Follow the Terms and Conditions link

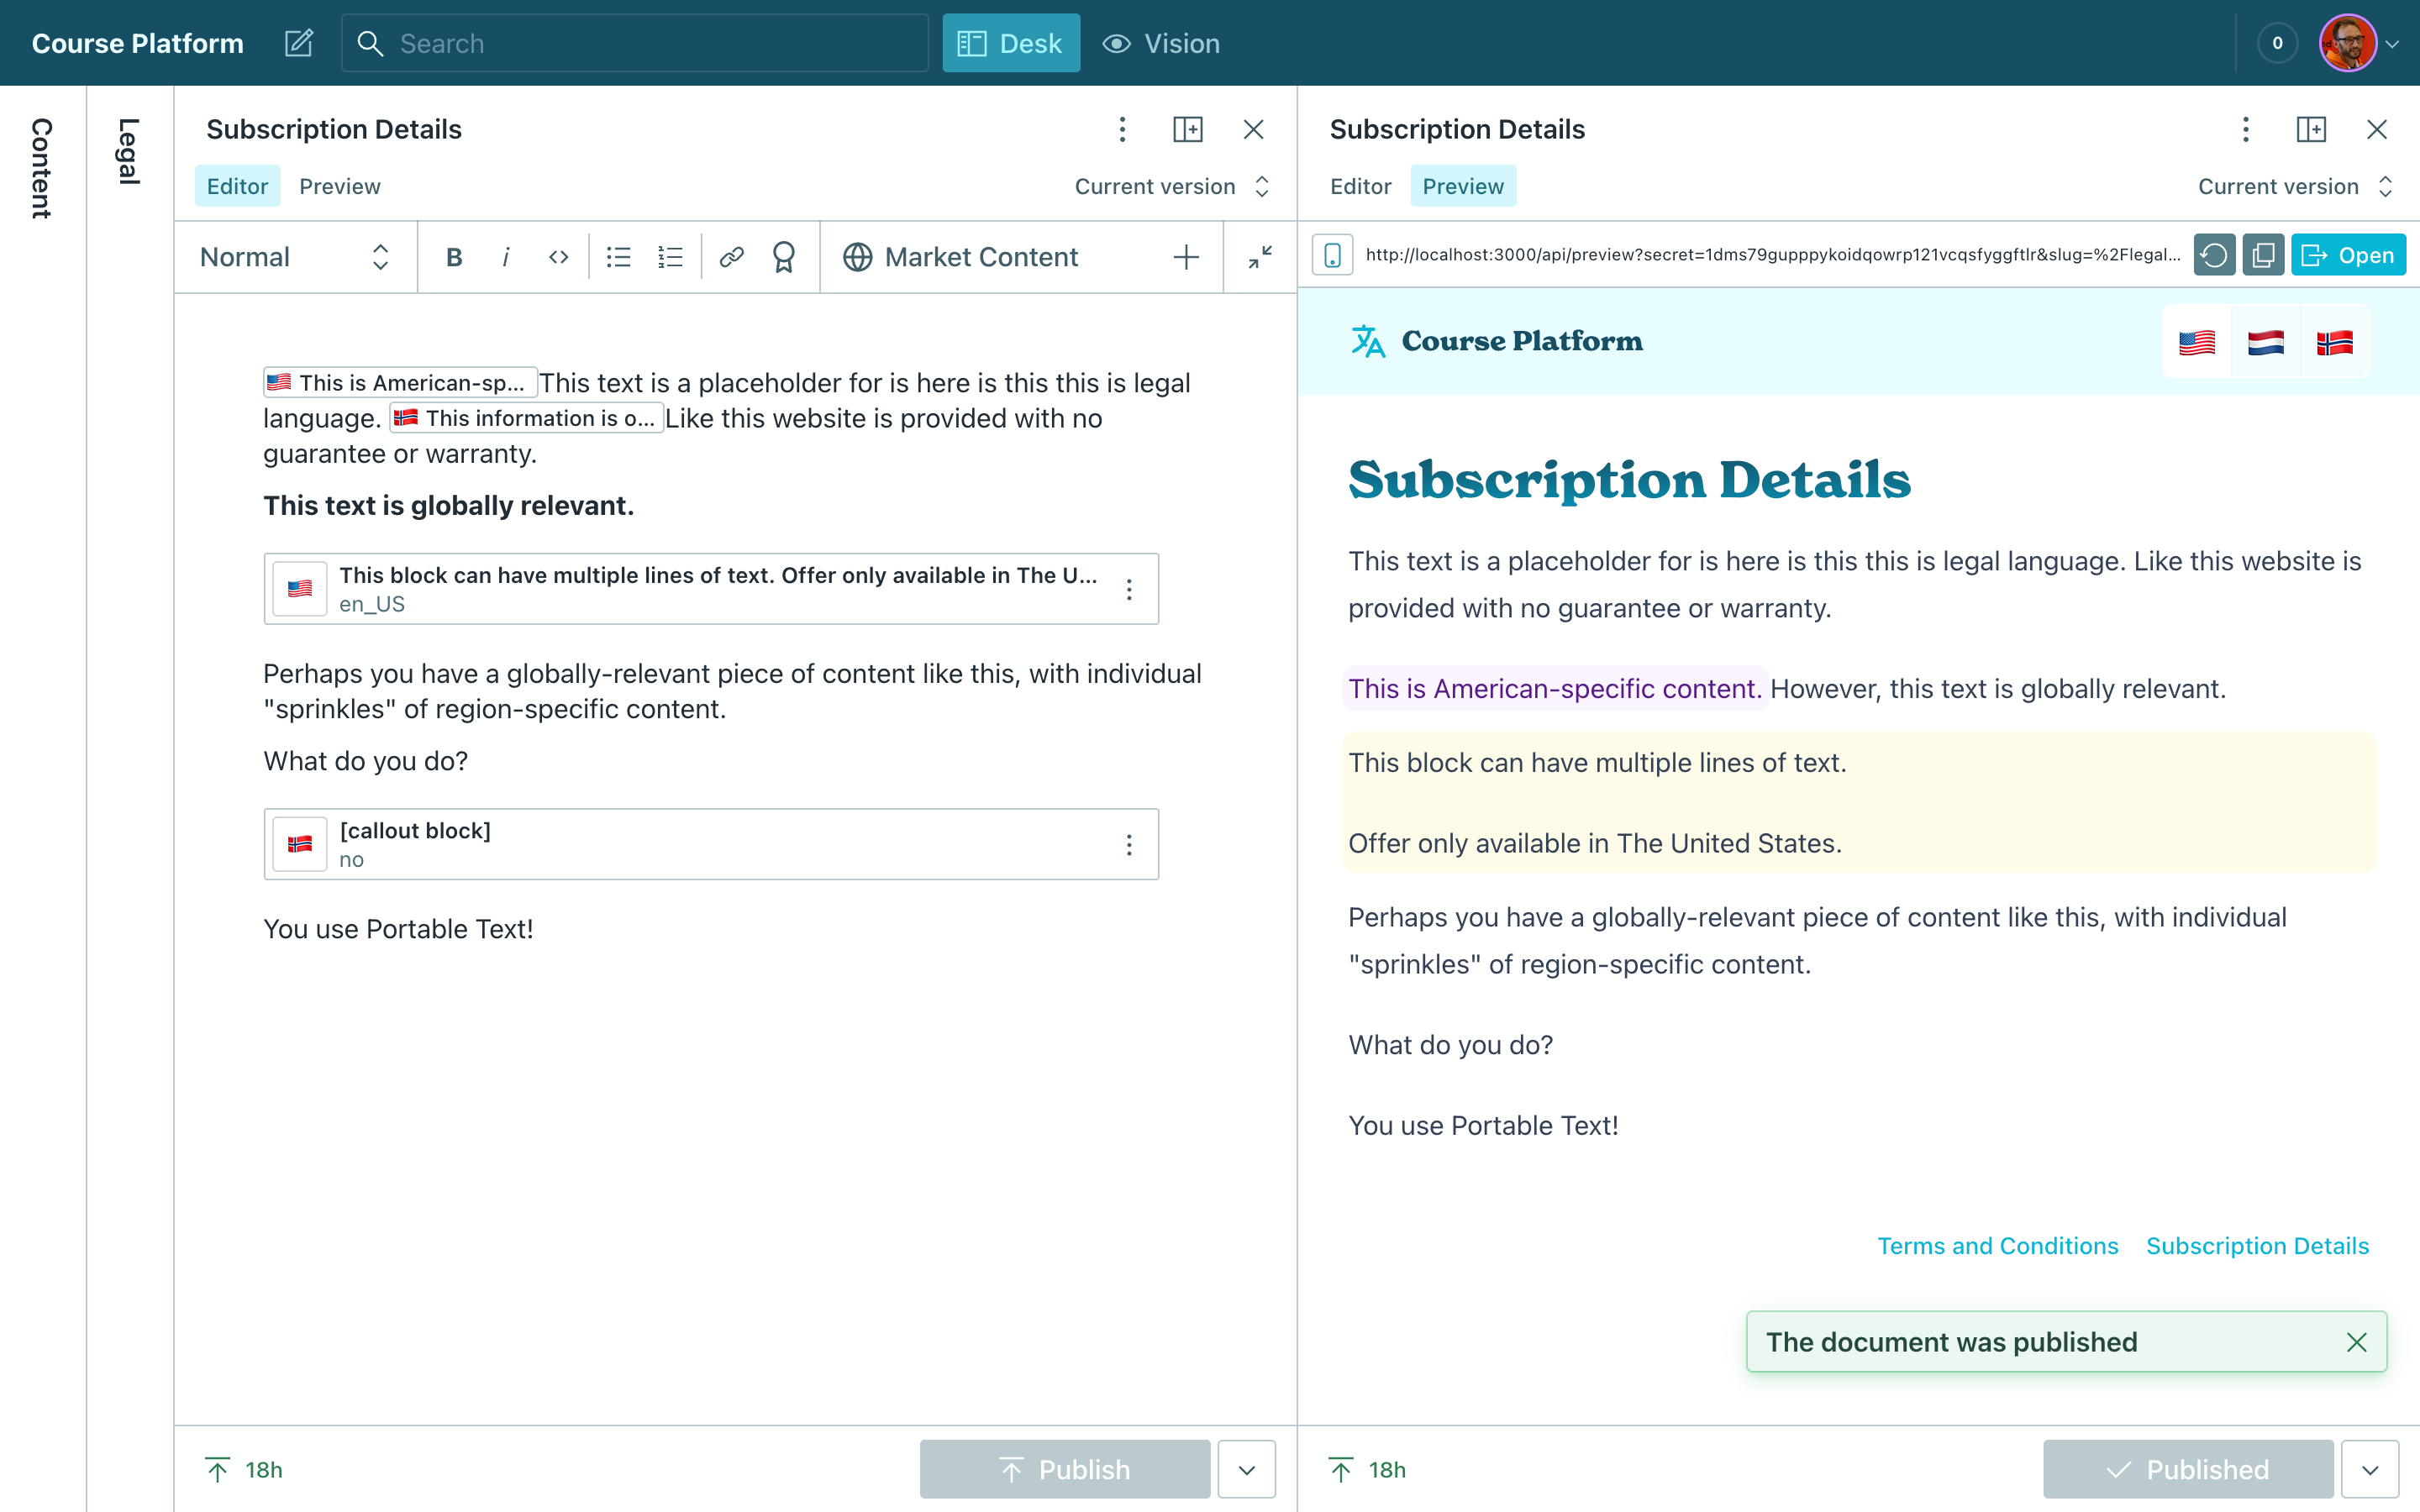[x=1997, y=1246]
